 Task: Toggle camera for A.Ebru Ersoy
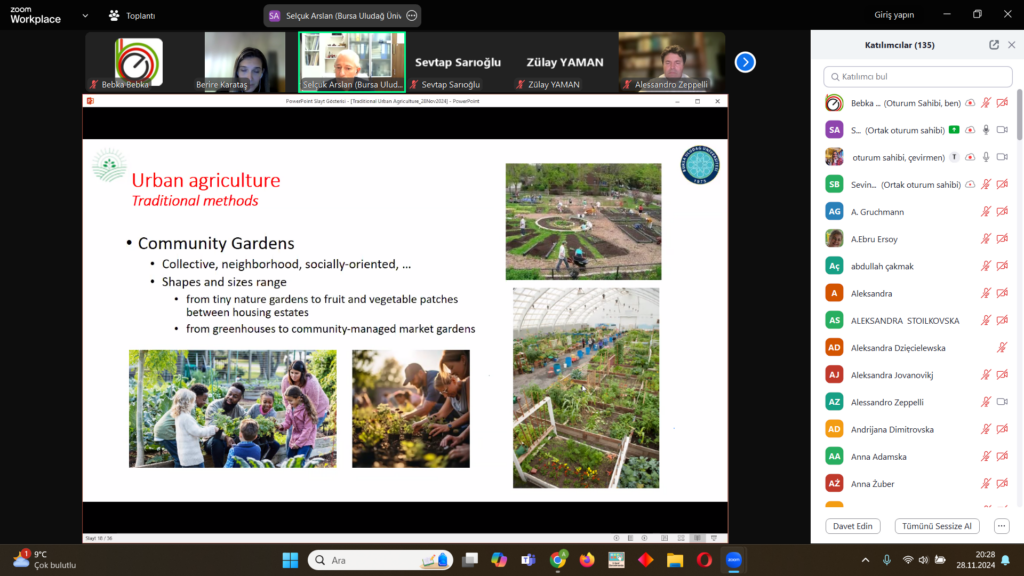(x=1002, y=238)
